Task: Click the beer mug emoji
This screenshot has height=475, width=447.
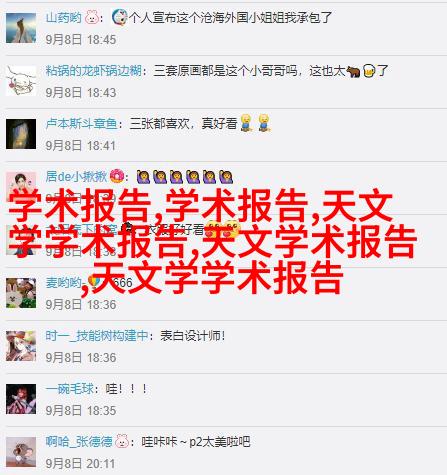Action: pyautogui.click(x=369, y=71)
